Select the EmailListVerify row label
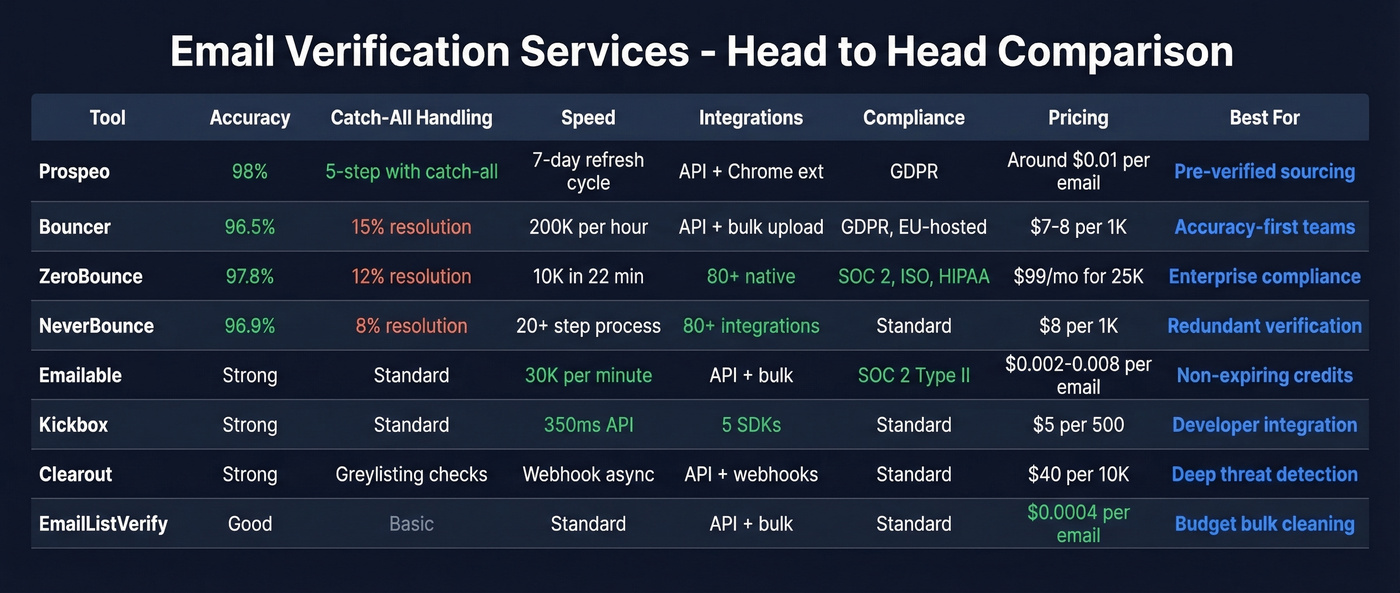The height and width of the screenshot is (593, 1400). (101, 523)
